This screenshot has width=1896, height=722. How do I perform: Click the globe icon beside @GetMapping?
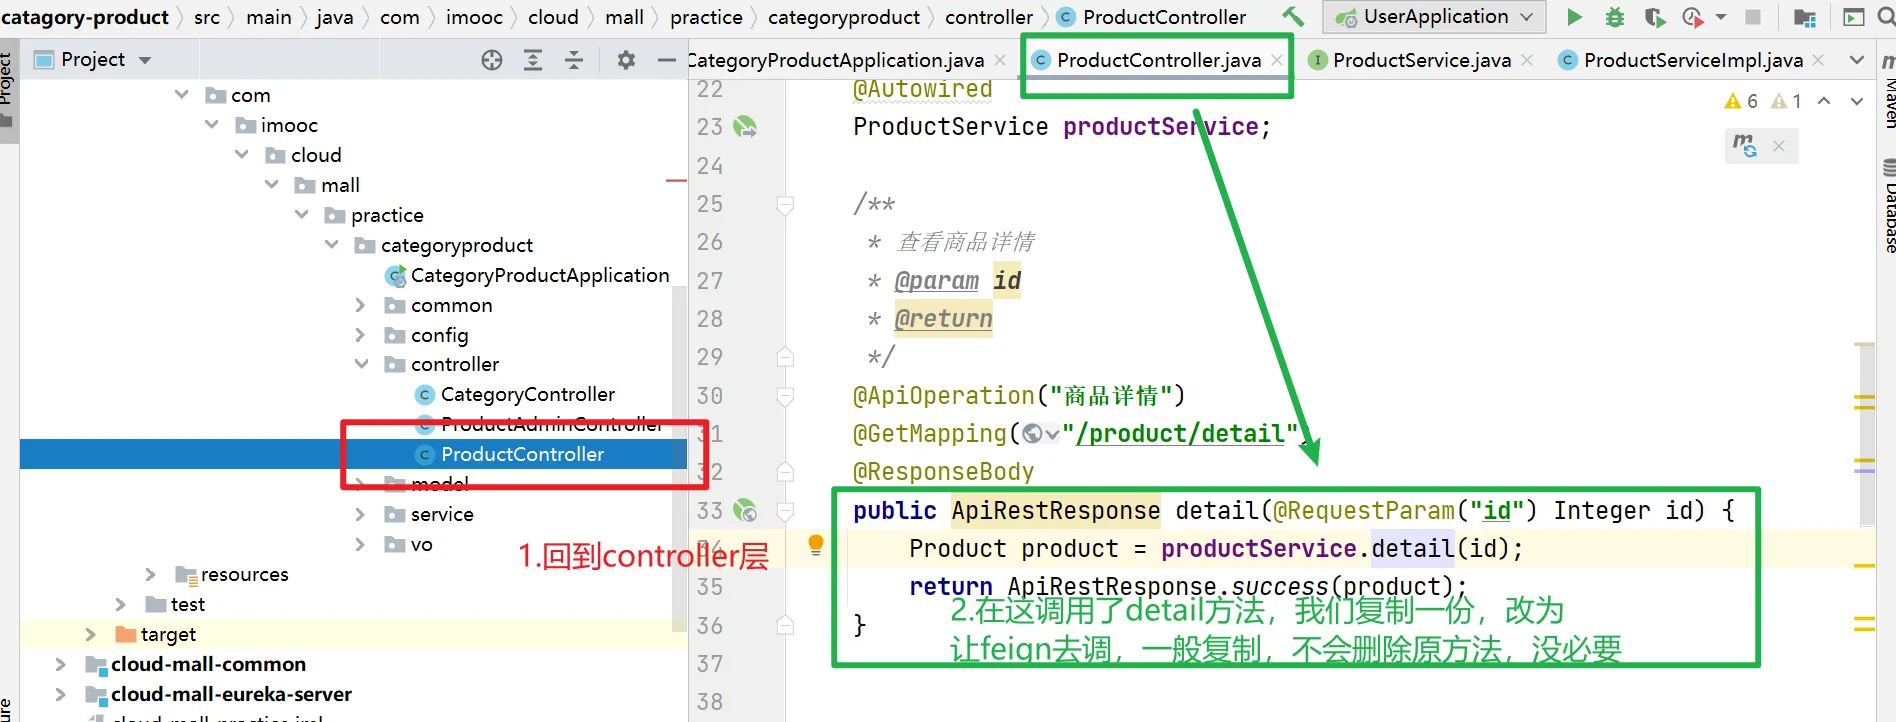coord(1033,434)
